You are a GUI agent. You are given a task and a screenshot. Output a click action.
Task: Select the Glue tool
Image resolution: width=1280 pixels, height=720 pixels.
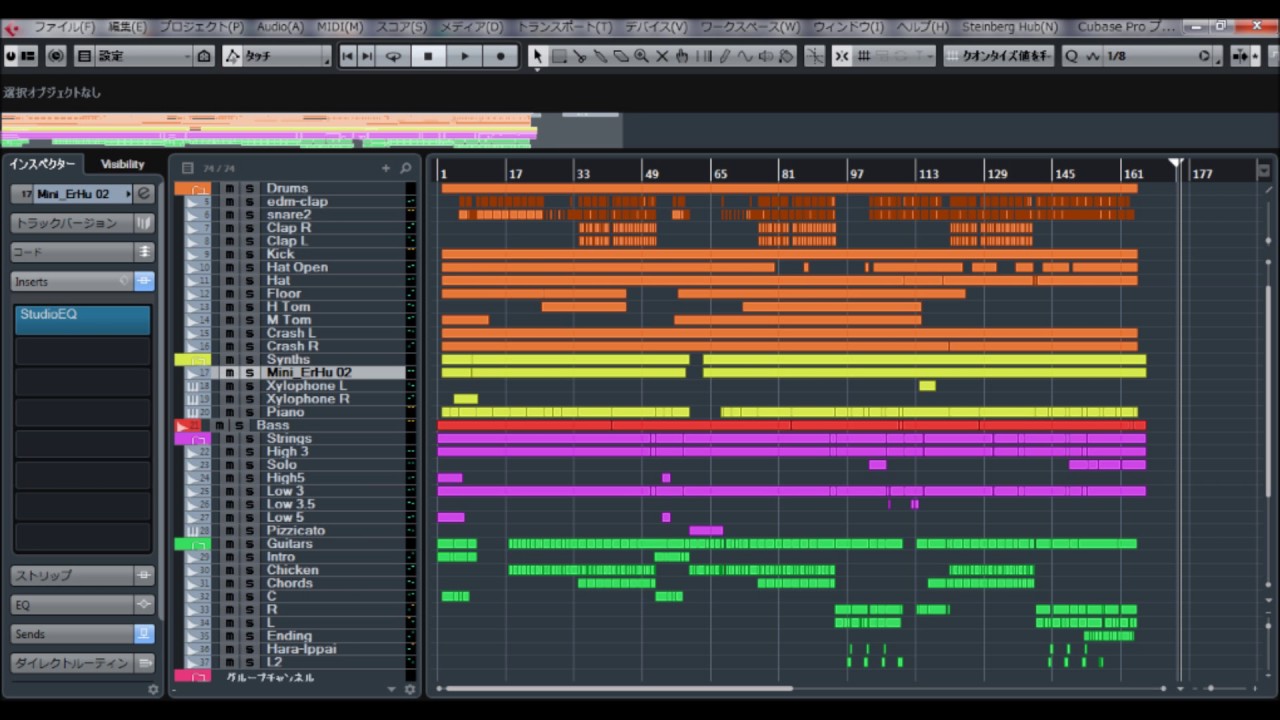point(600,57)
